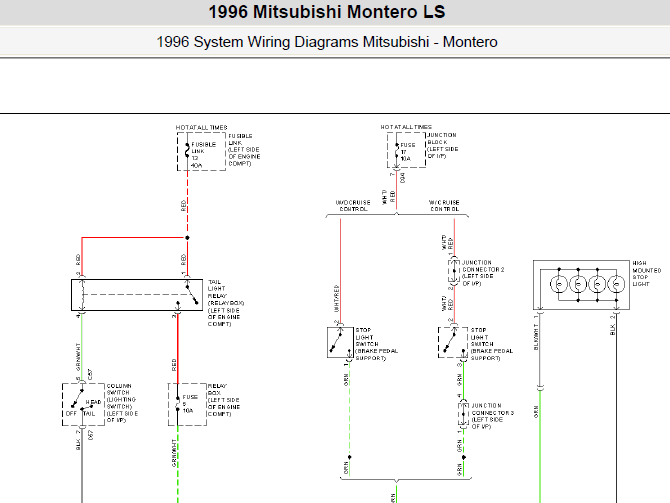Click the 'HEAD' position in the column switch
670x503 pixels.
pyautogui.click(x=94, y=402)
